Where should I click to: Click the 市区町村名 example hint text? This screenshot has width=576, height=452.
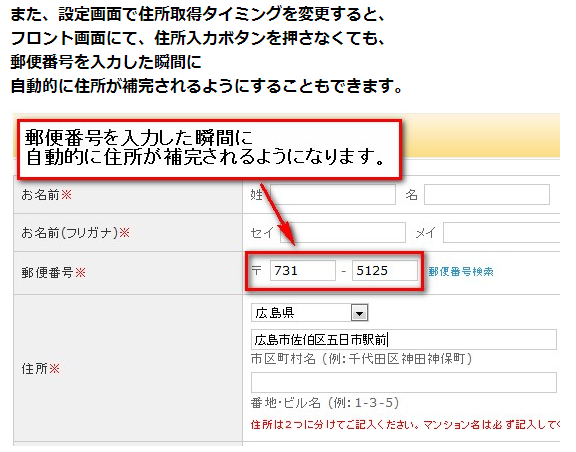tap(361, 359)
